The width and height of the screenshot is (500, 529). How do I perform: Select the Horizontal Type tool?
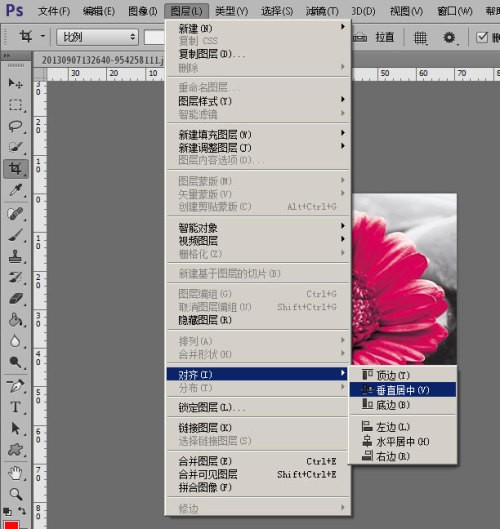pos(15,407)
